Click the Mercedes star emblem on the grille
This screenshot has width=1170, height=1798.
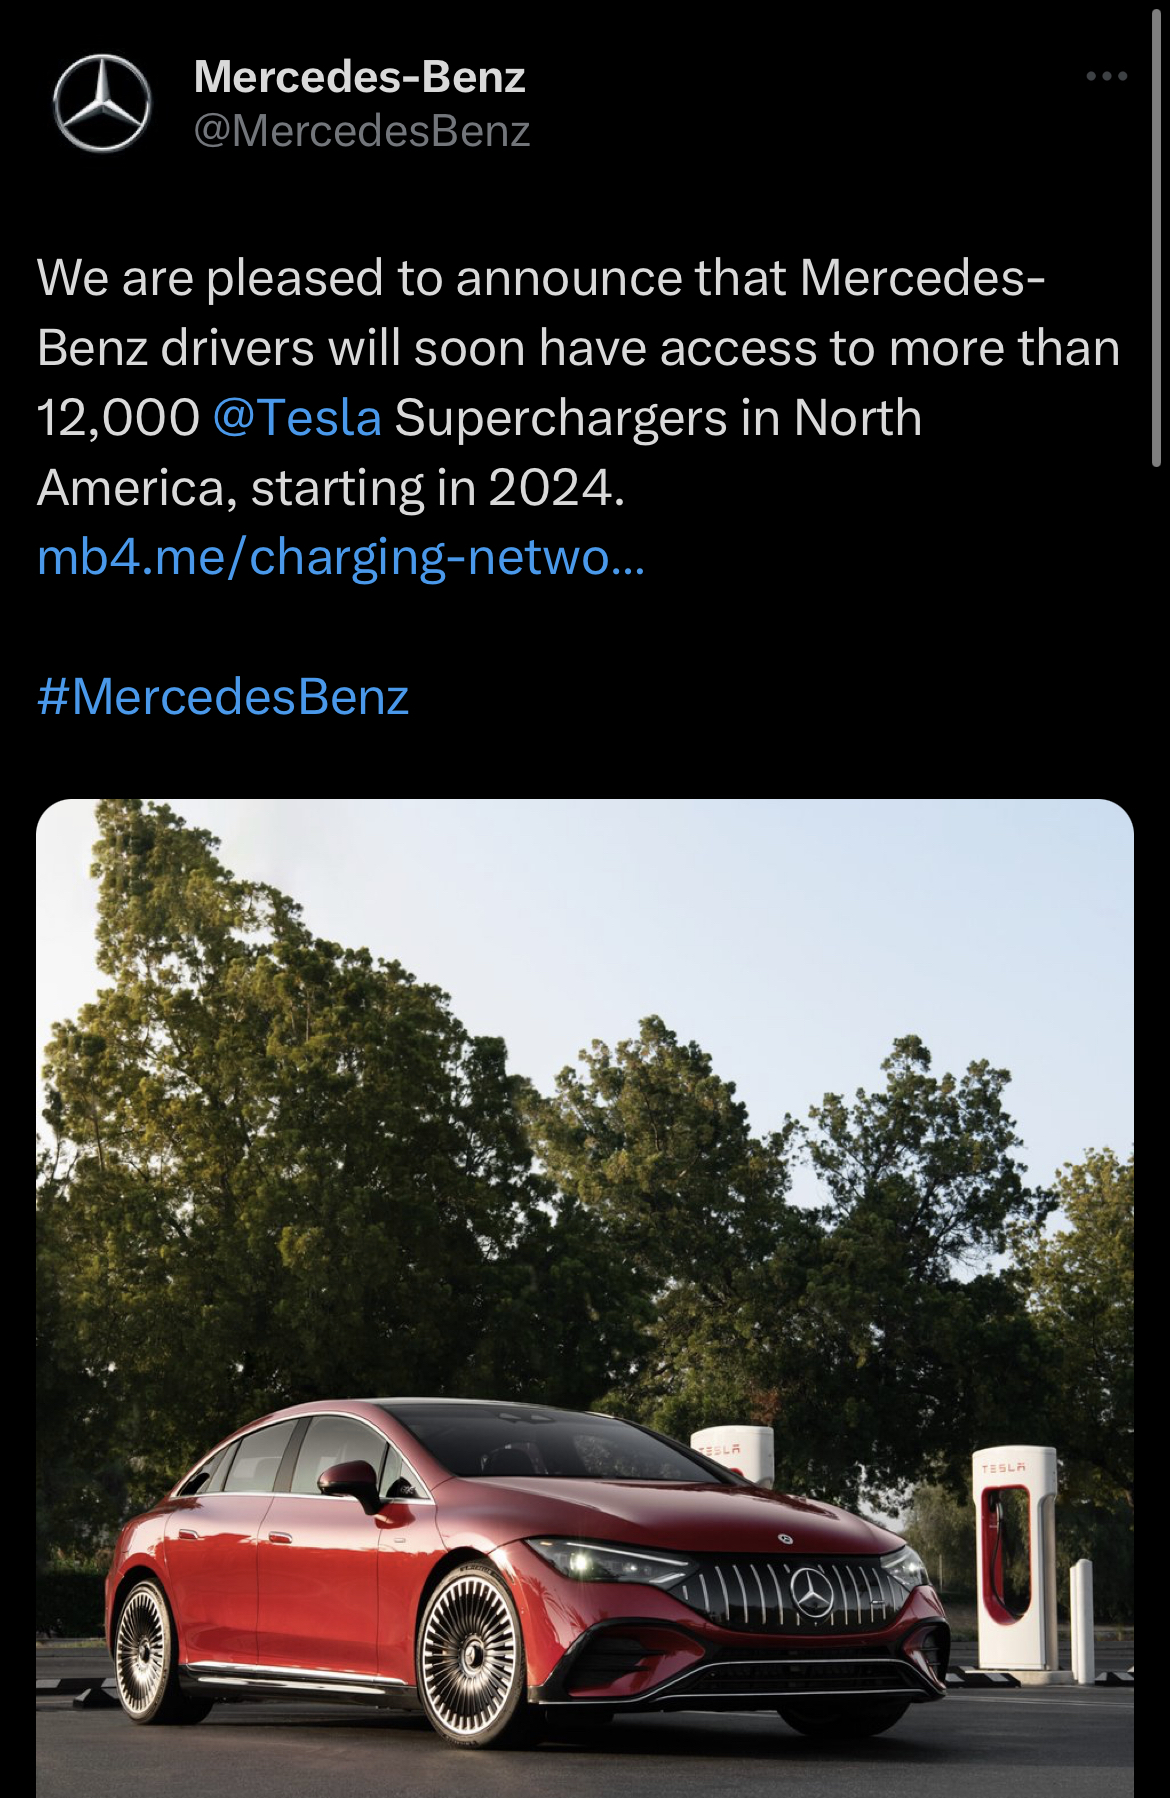pyautogui.click(x=812, y=1591)
